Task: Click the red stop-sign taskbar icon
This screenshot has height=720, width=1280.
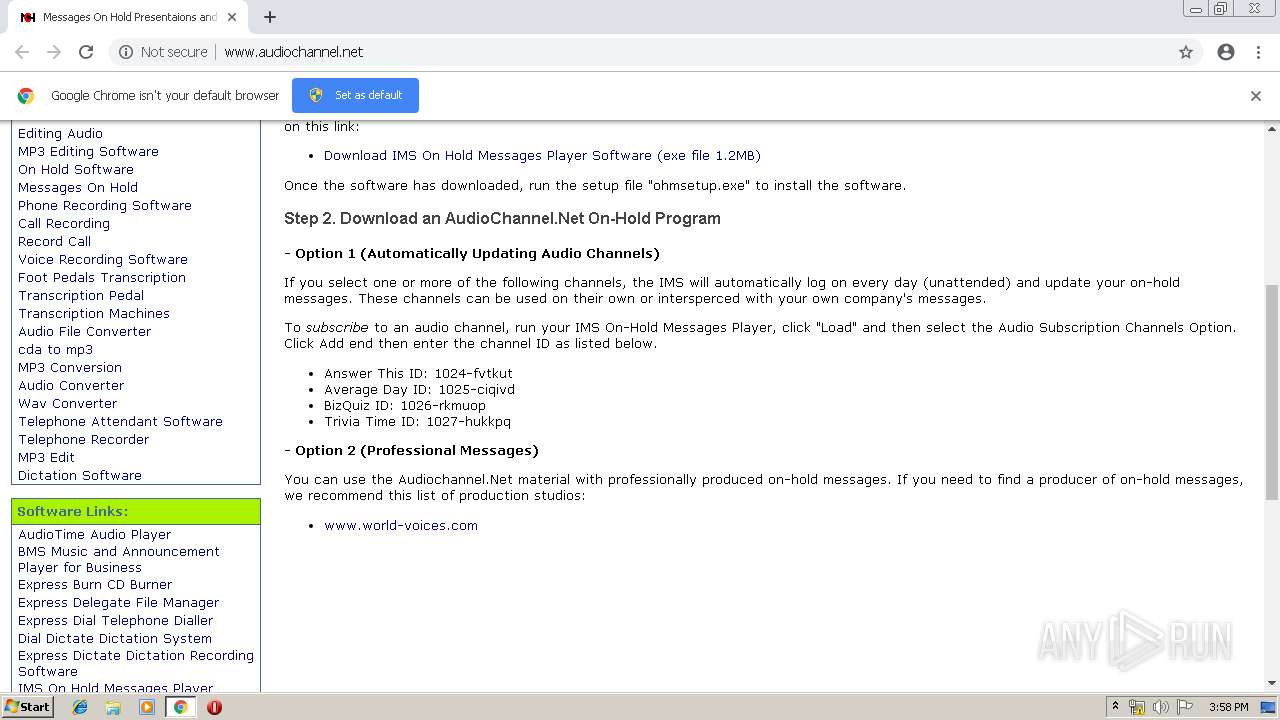Action: tap(214, 707)
